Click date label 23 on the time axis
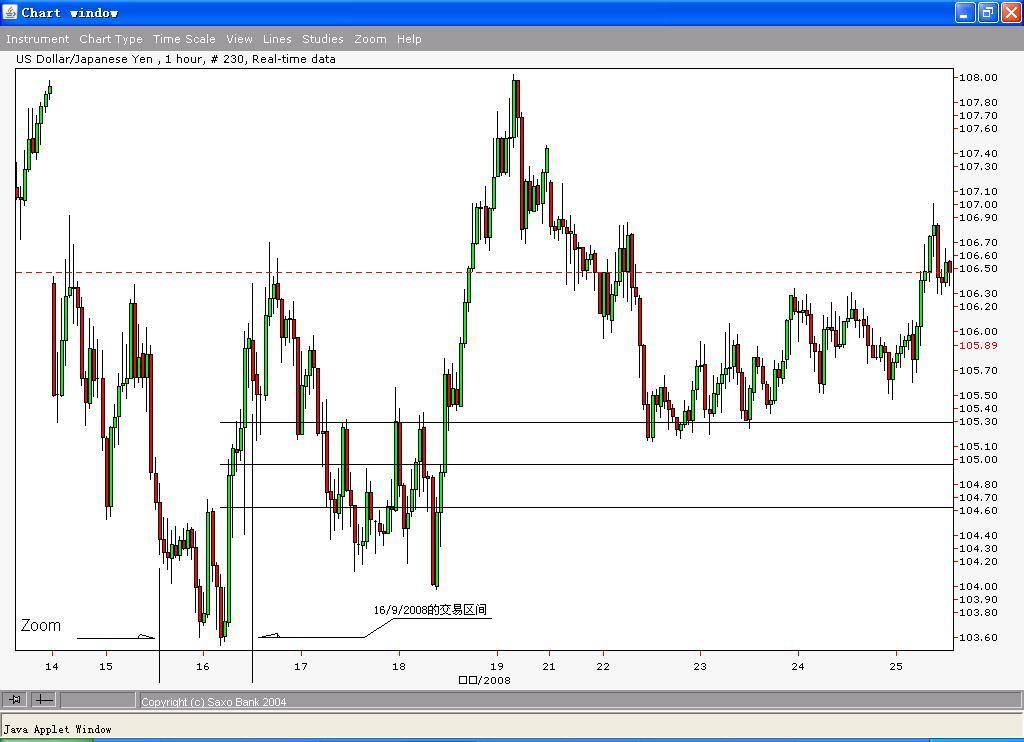1024x742 pixels. [x=700, y=666]
